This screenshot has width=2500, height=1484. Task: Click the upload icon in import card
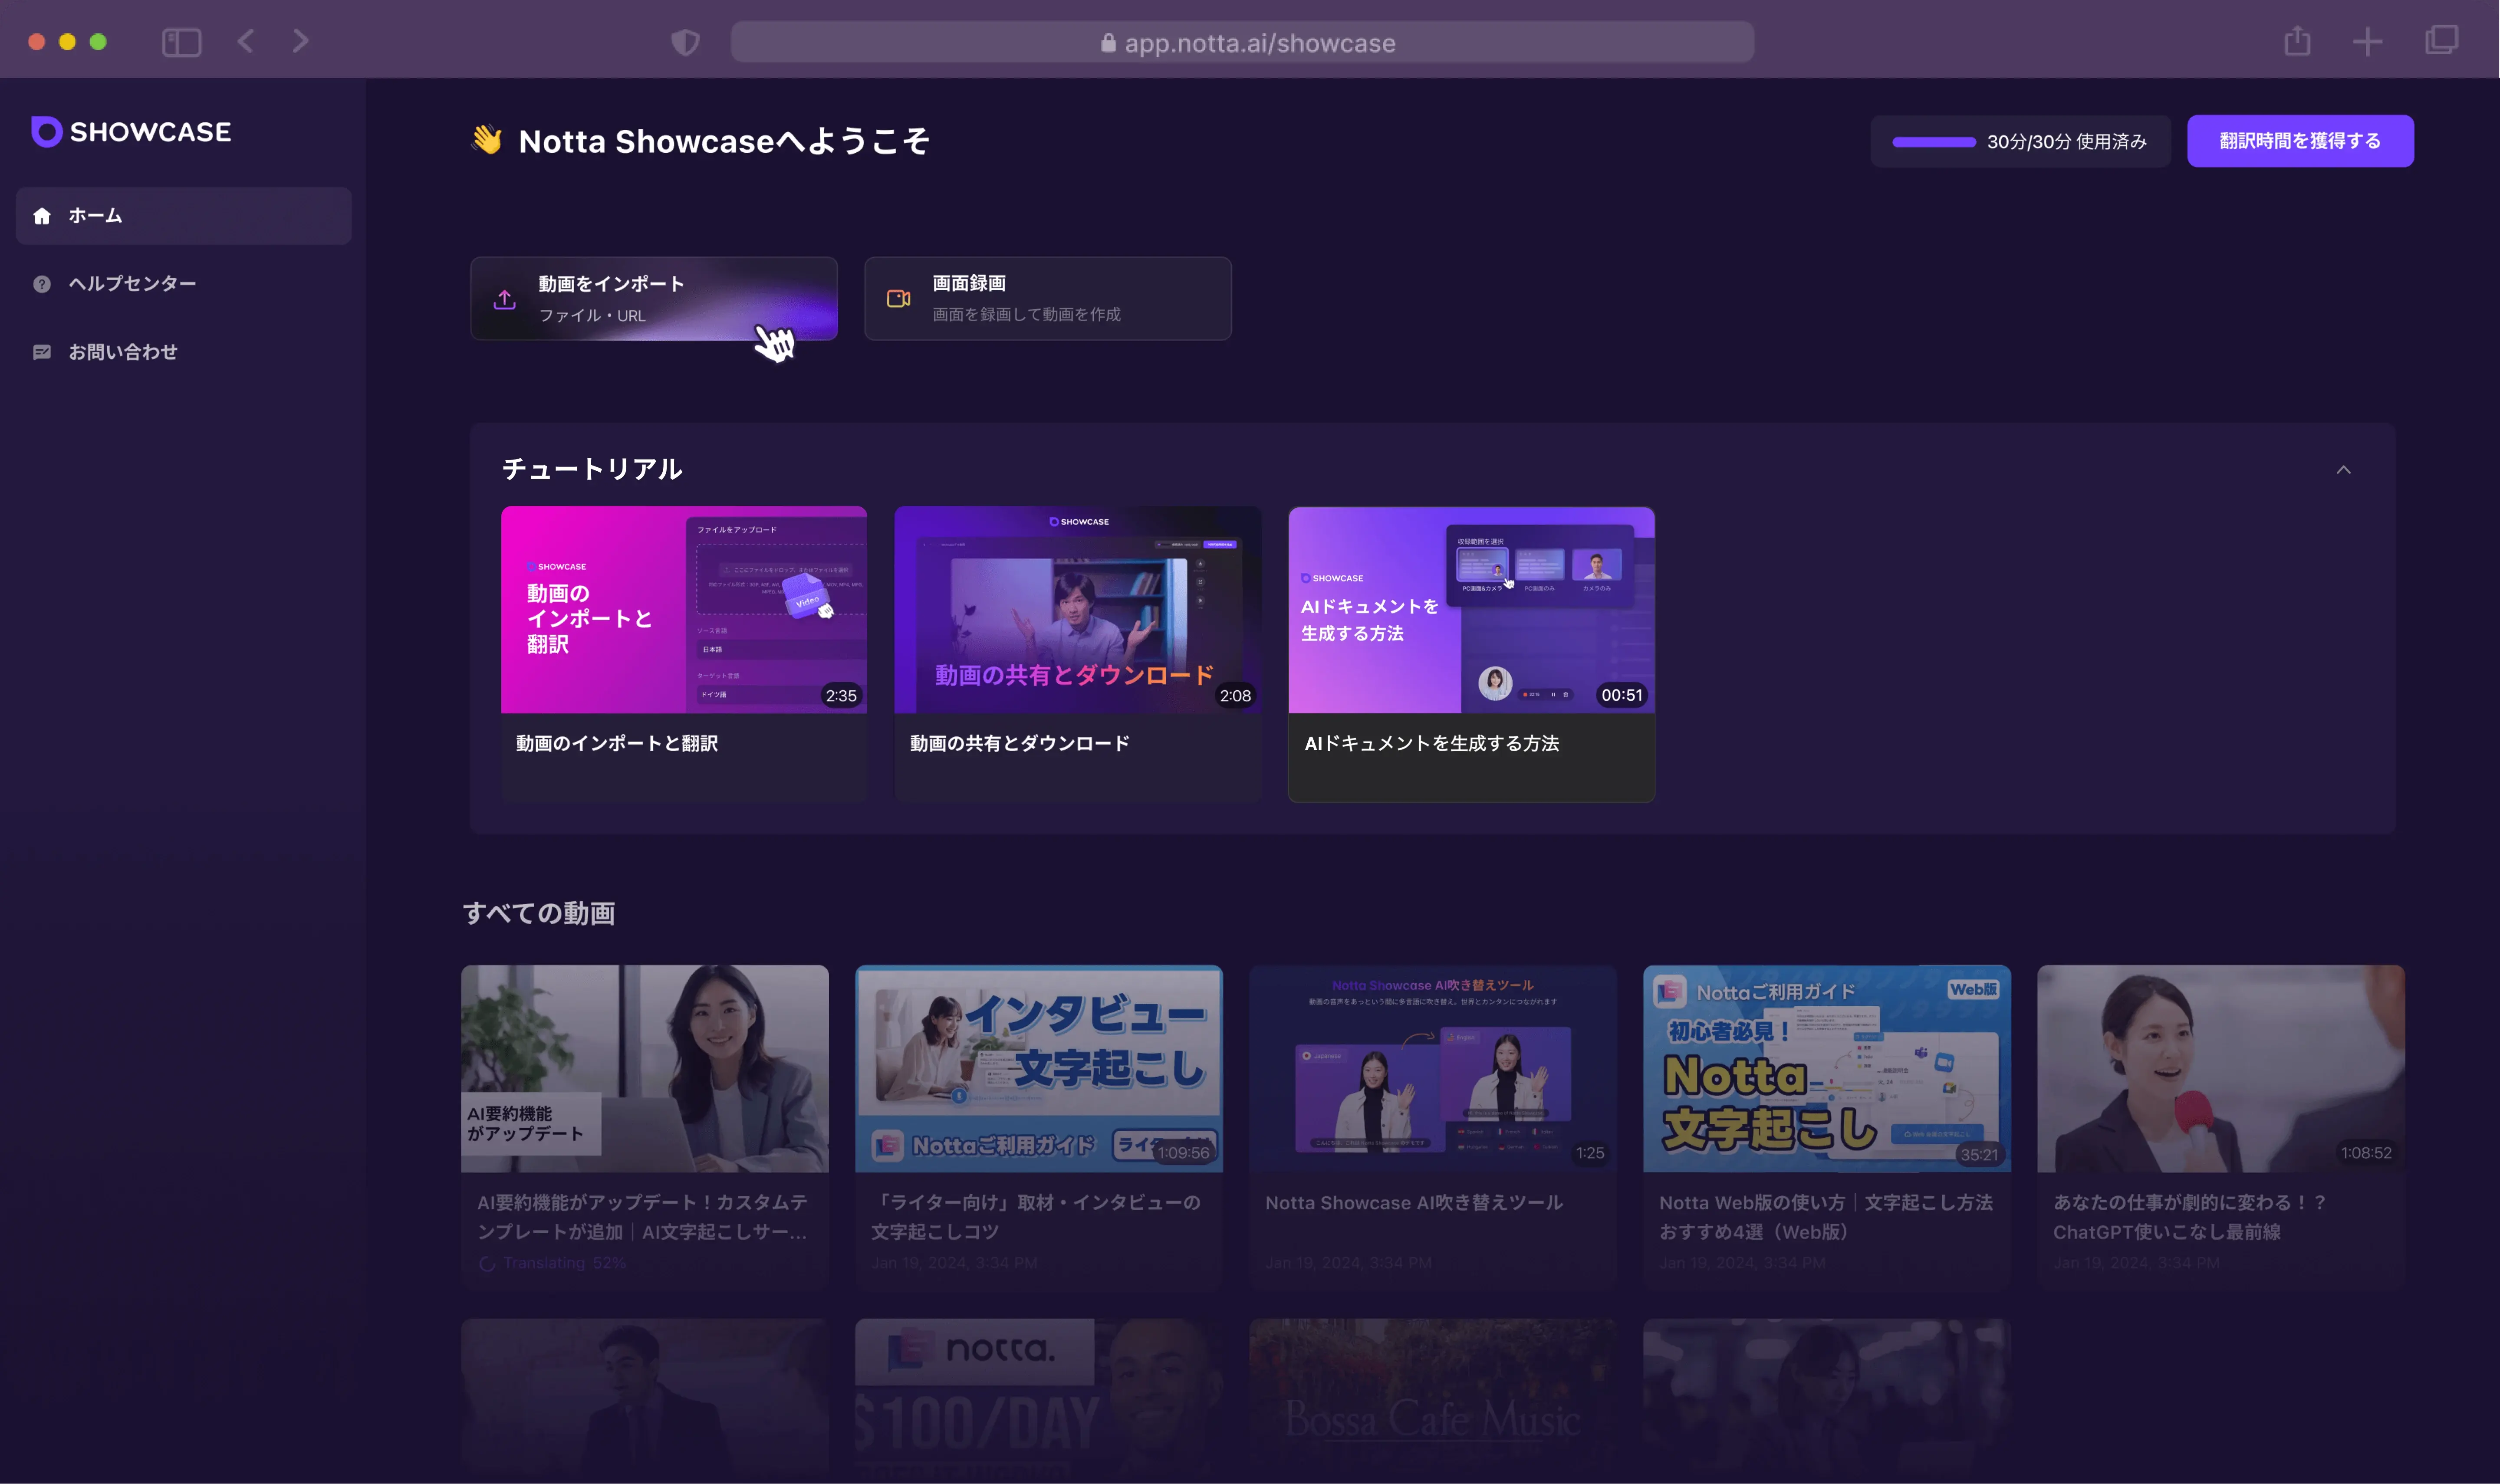click(x=505, y=299)
